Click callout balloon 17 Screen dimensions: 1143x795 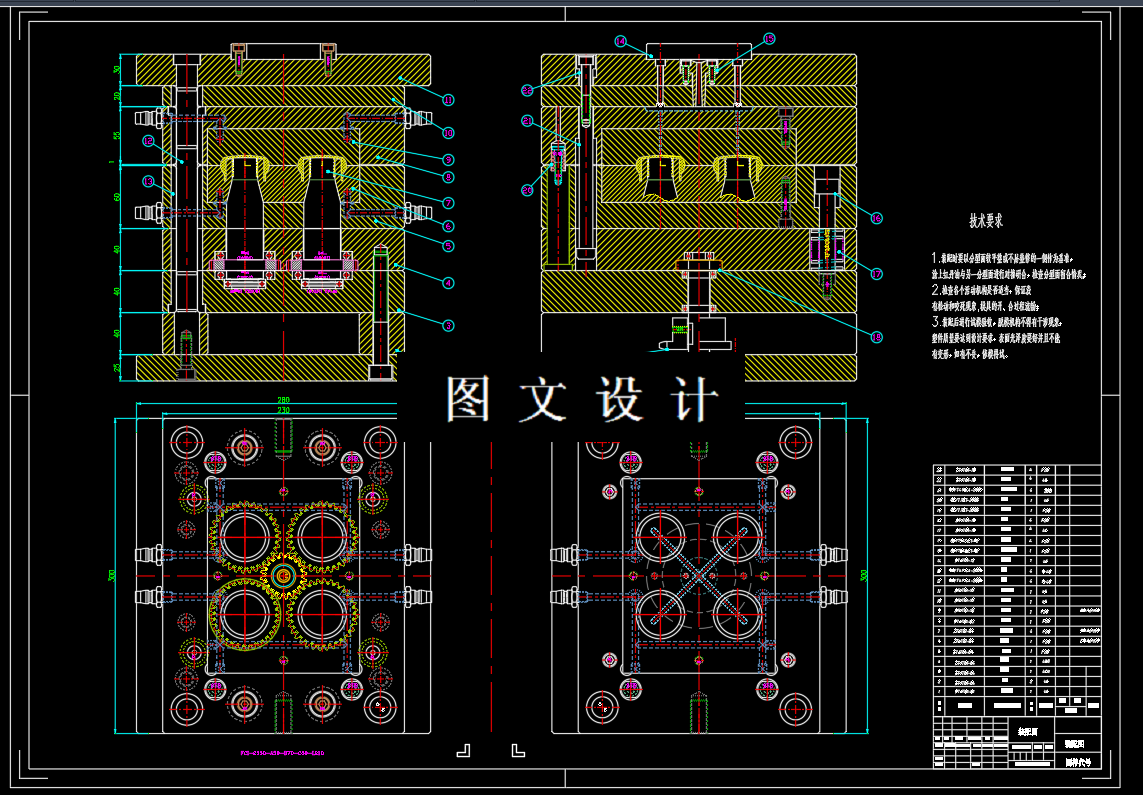pyautogui.click(x=876, y=274)
